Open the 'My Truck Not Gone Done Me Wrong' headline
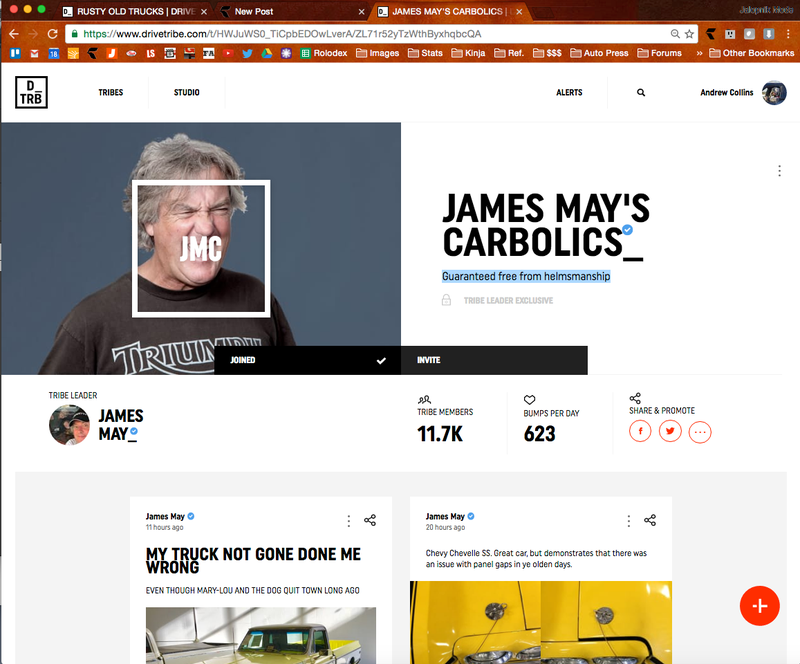 (x=253, y=560)
